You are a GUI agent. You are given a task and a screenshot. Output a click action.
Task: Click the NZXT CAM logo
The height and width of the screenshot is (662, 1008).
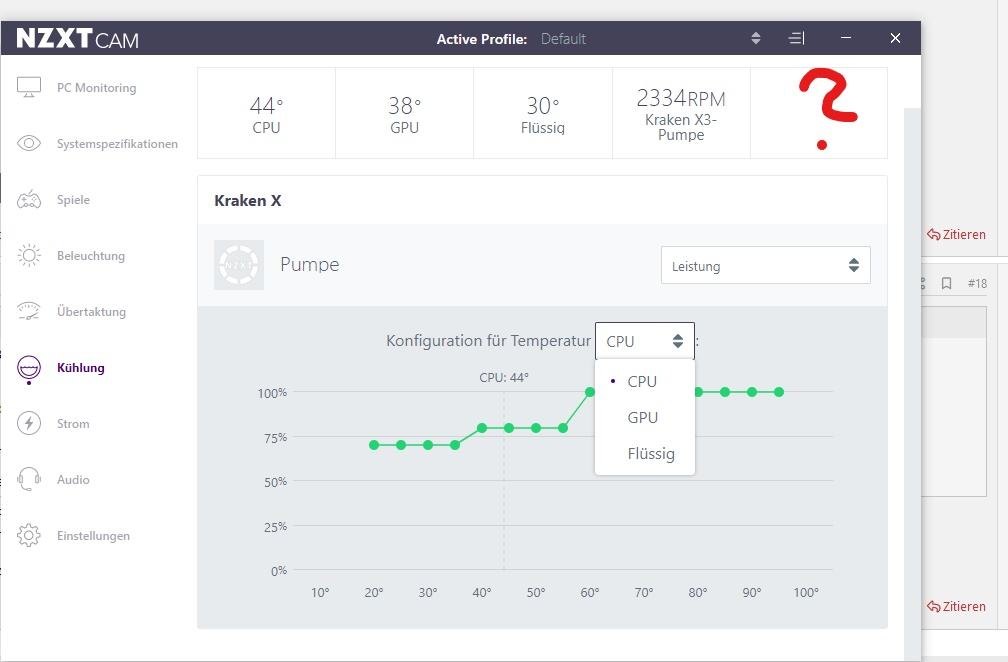click(77, 39)
